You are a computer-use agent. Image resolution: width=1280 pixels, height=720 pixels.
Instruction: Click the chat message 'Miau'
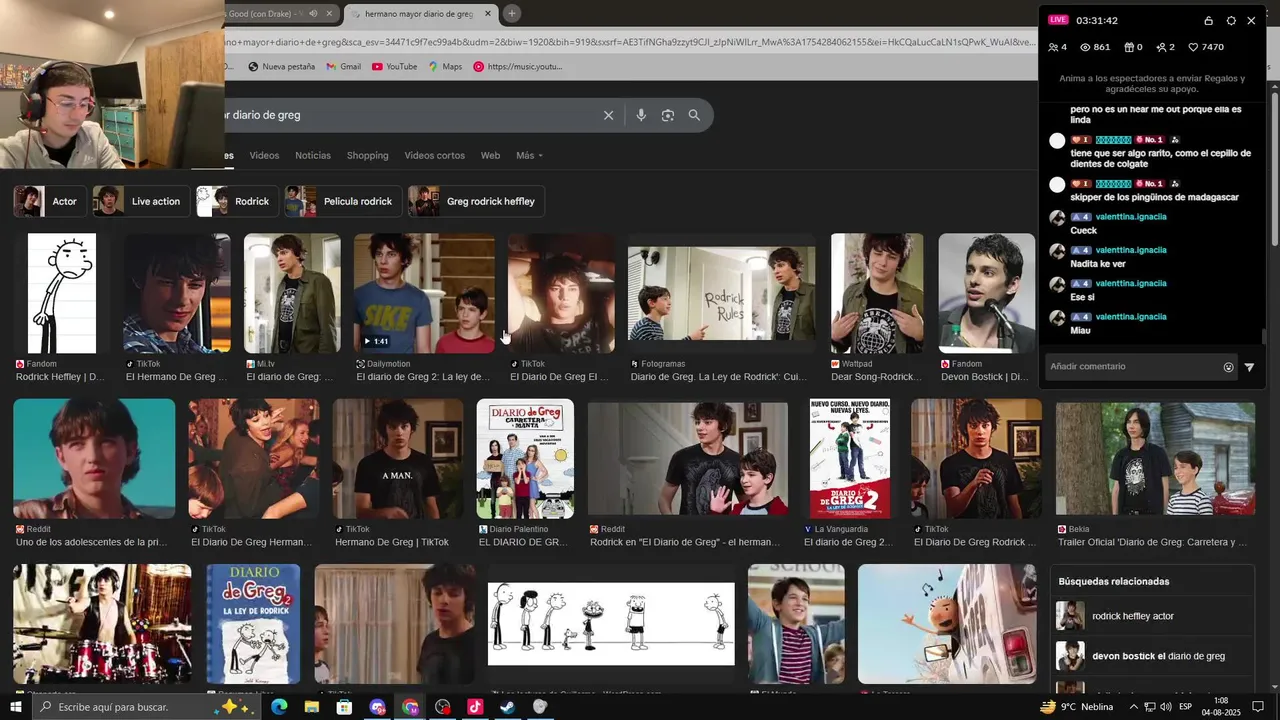[1080, 330]
